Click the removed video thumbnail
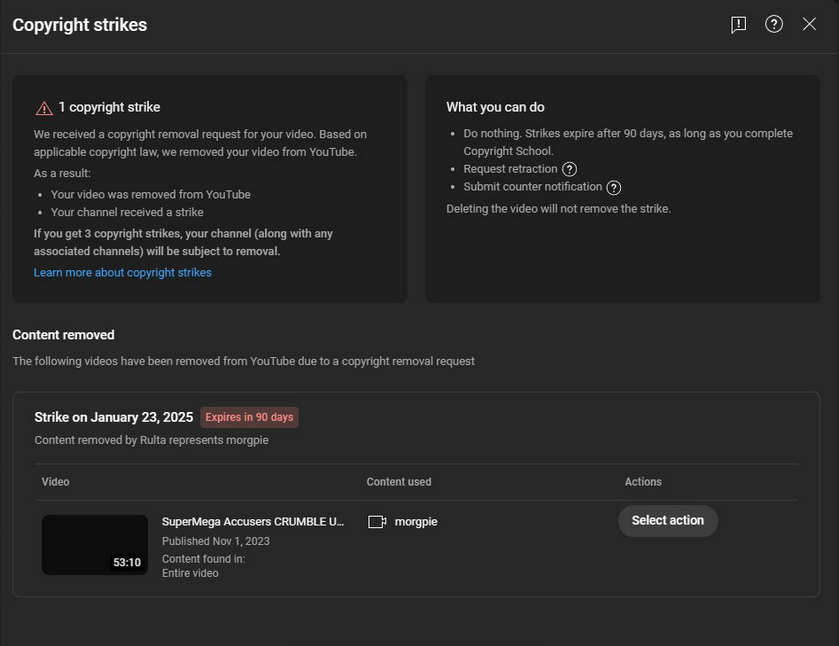The height and width of the screenshot is (646, 839). (x=95, y=545)
